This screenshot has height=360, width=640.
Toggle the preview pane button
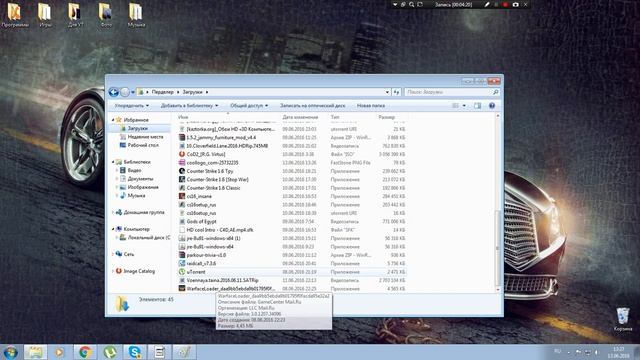(477, 106)
